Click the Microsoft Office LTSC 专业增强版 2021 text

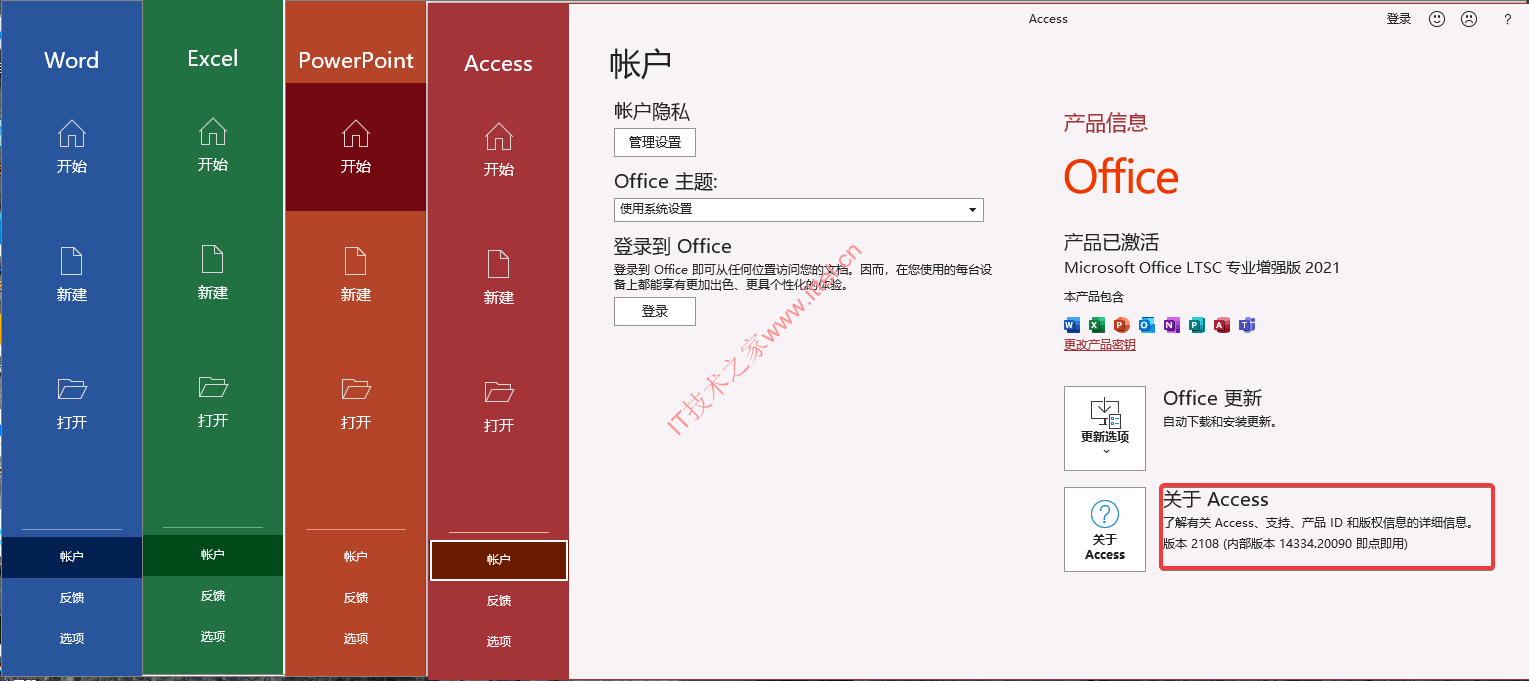pyautogui.click(x=1202, y=268)
